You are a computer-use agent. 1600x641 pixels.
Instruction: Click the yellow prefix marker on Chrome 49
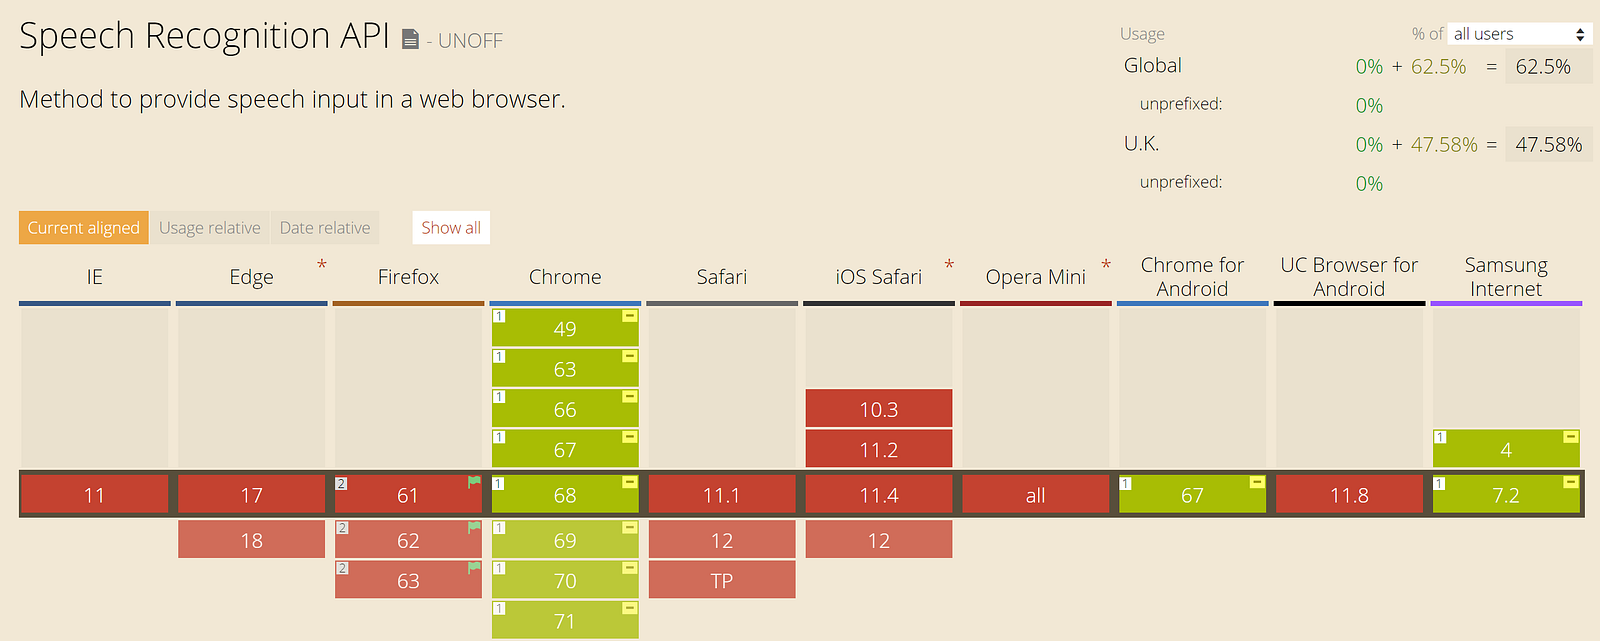click(630, 316)
